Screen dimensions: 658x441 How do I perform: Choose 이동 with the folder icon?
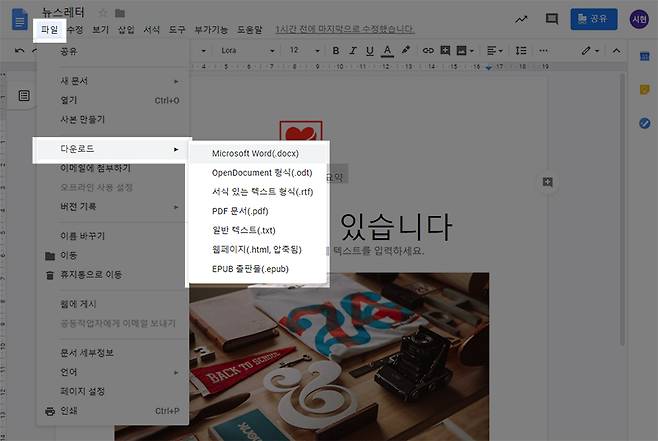[x=112, y=256]
